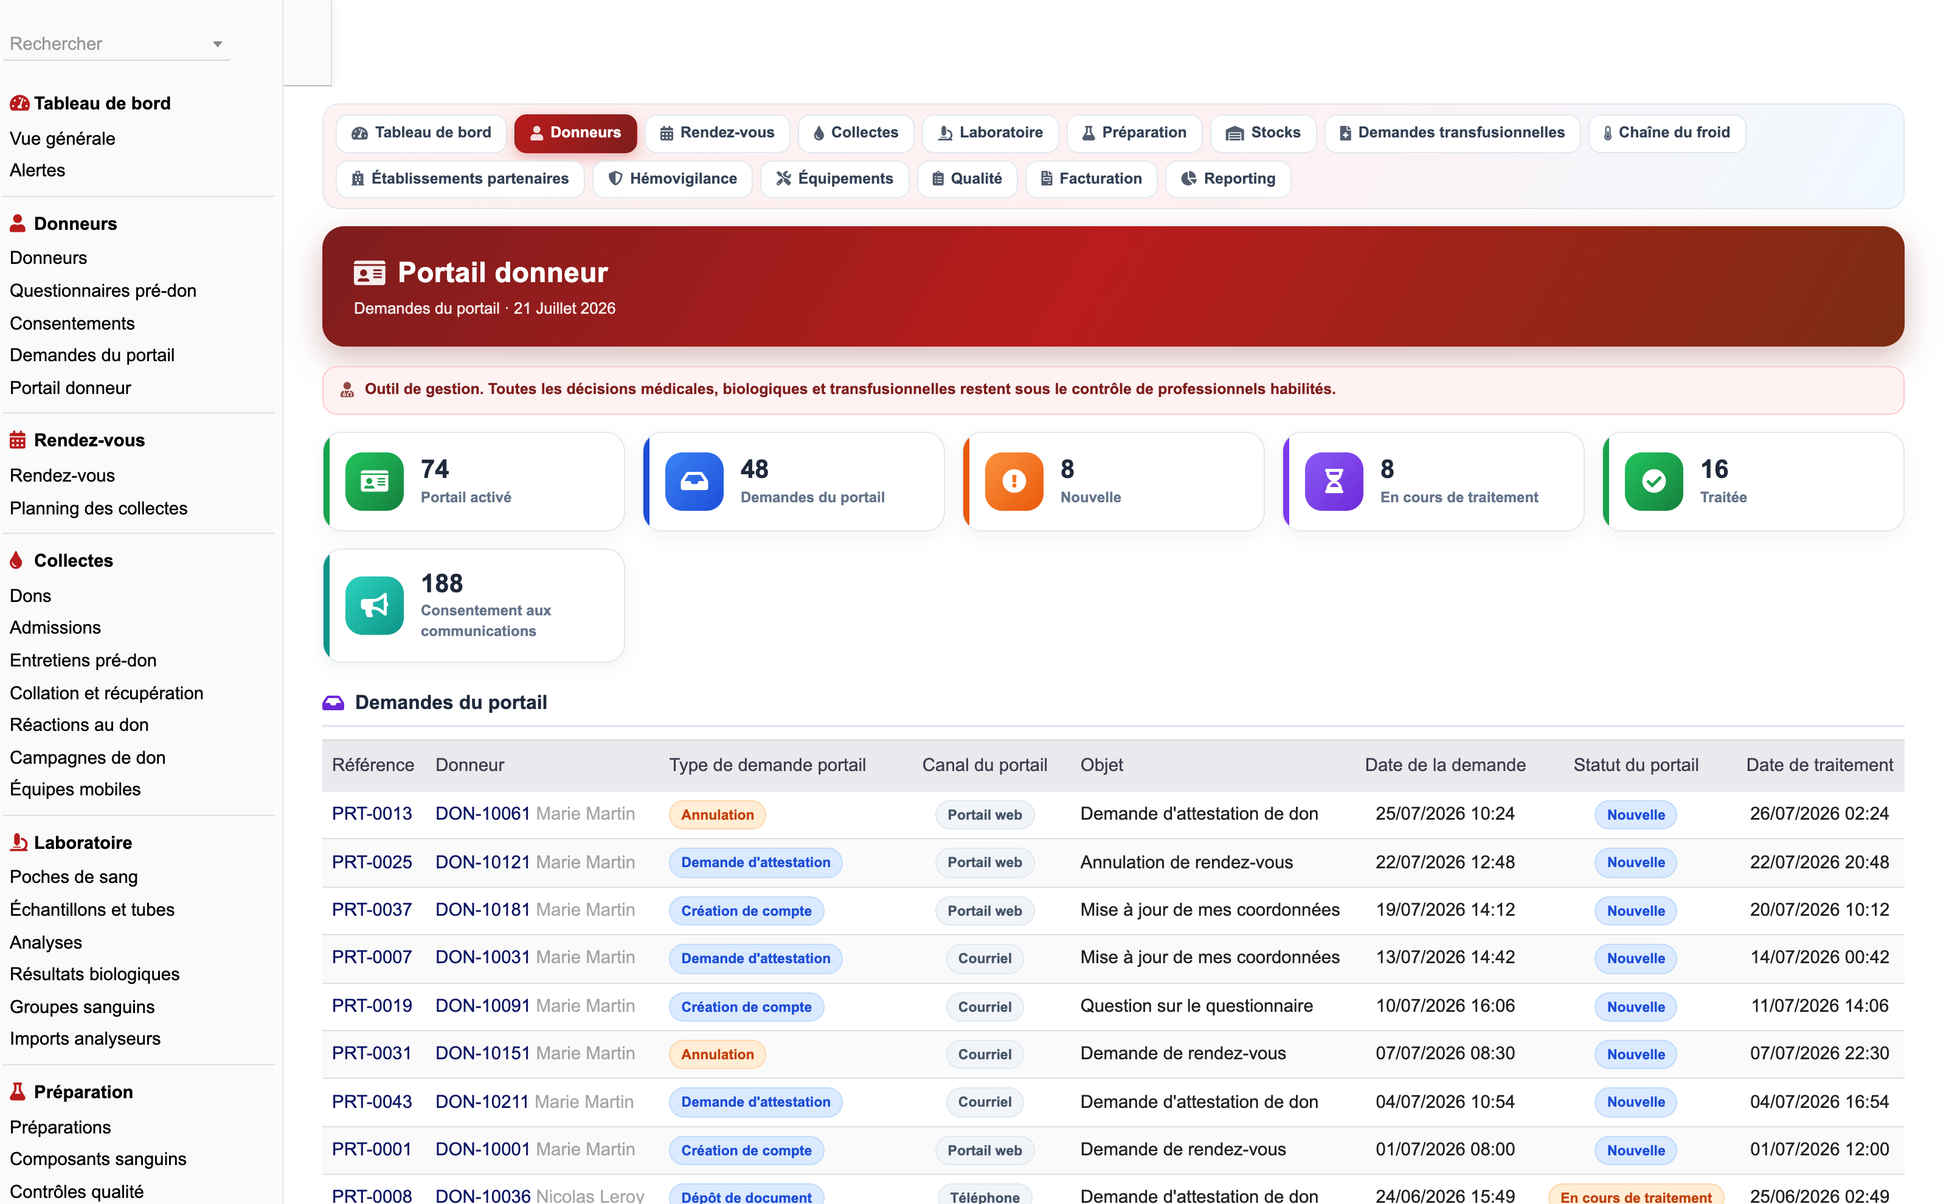
Task: Open the Demandes transfusionnelles tab
Action: click(x=1452, y=133)
